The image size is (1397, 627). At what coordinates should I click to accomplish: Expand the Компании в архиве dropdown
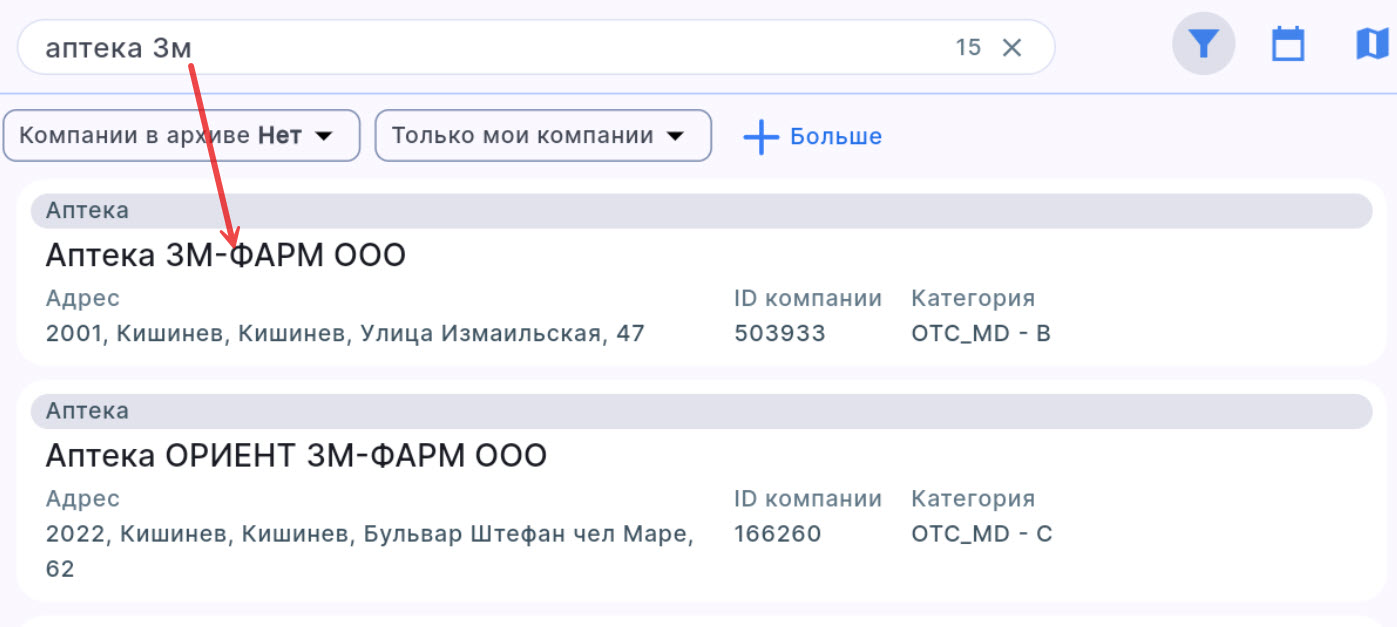(x=180, y=135)
